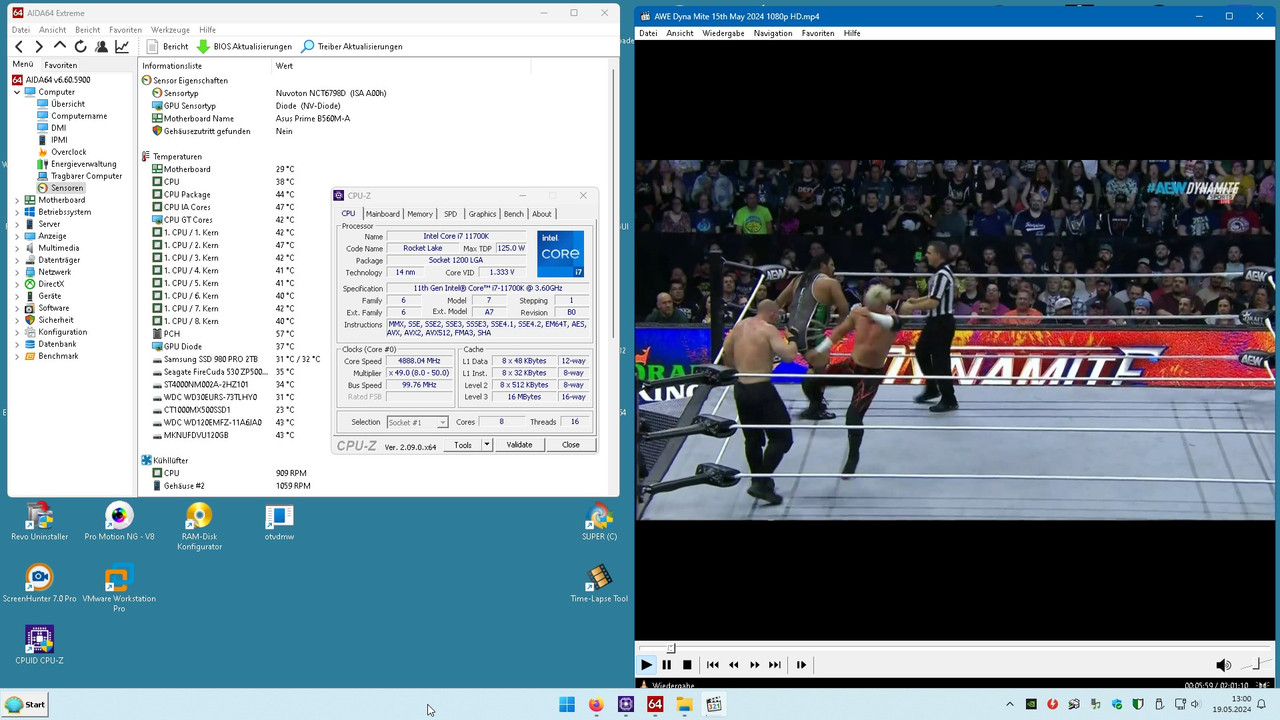
Task: Expand the Netzwerk tree node
Action: pyautogui.click(x=17, y=272)
